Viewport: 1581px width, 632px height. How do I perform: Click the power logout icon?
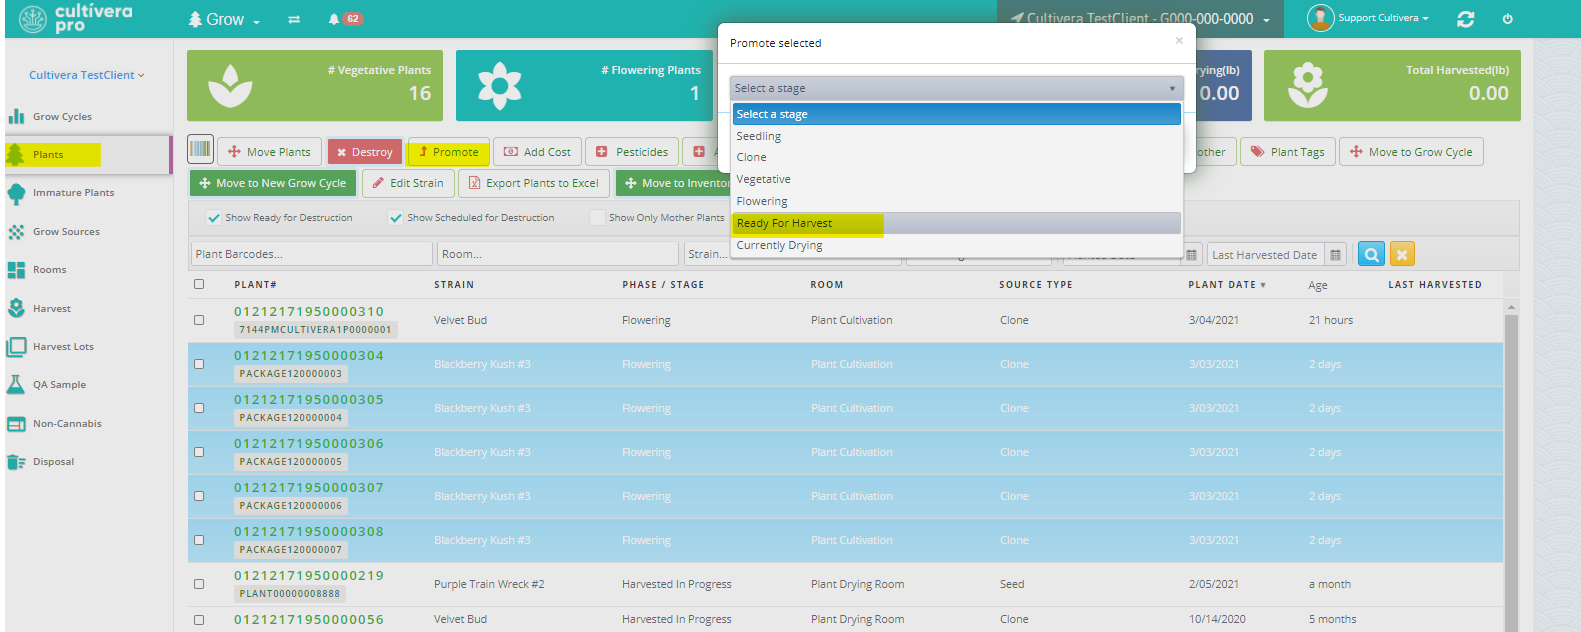1508,19
